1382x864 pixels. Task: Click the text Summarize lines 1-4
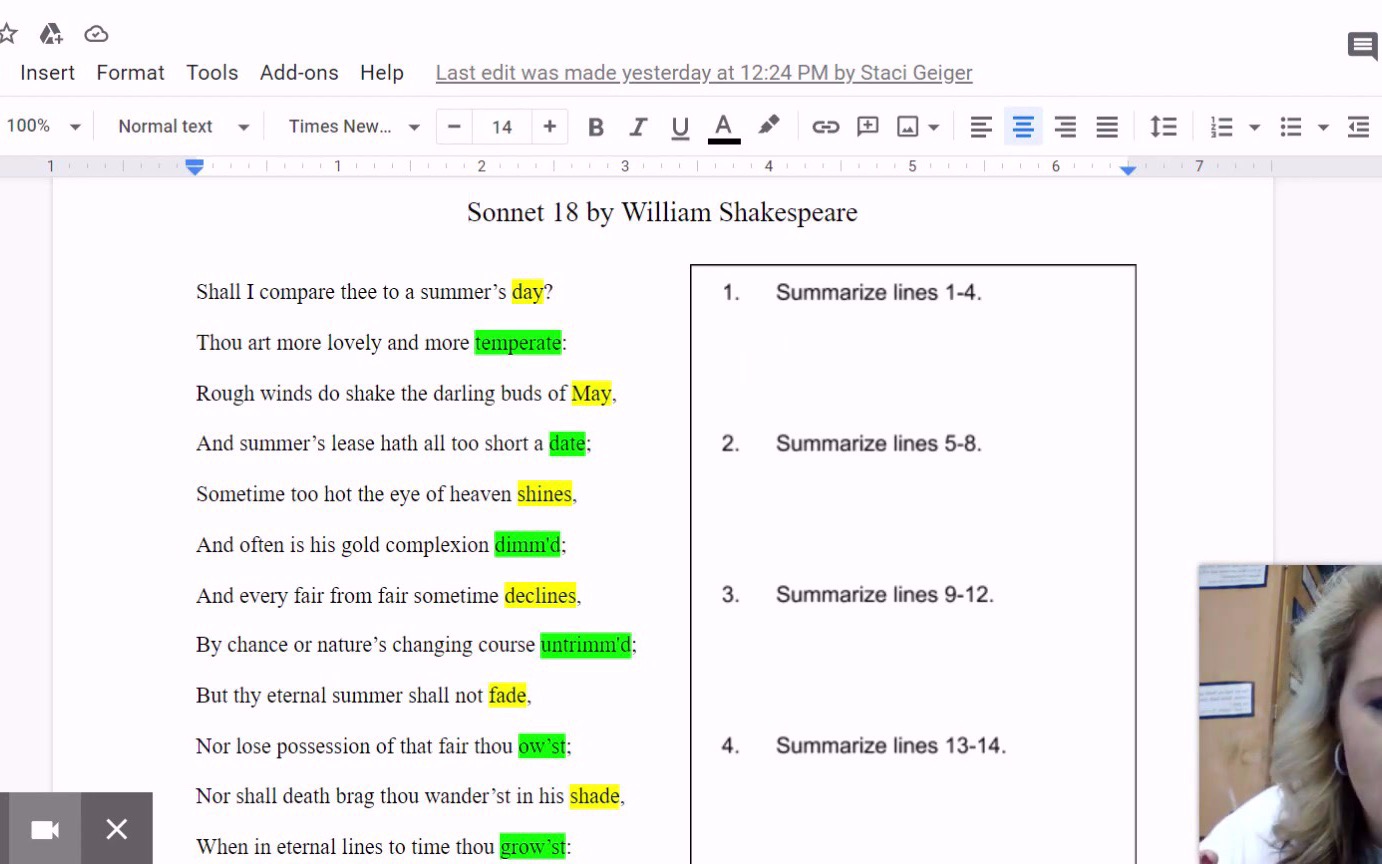click(x=879, y=292)
